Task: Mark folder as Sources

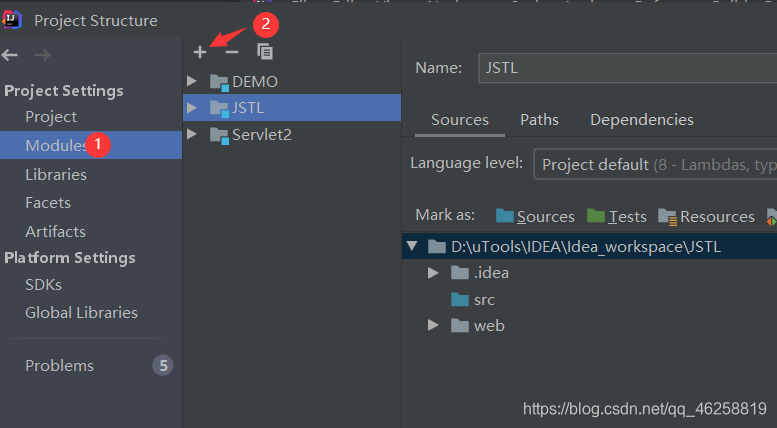Action: click(x=535, y=216)
